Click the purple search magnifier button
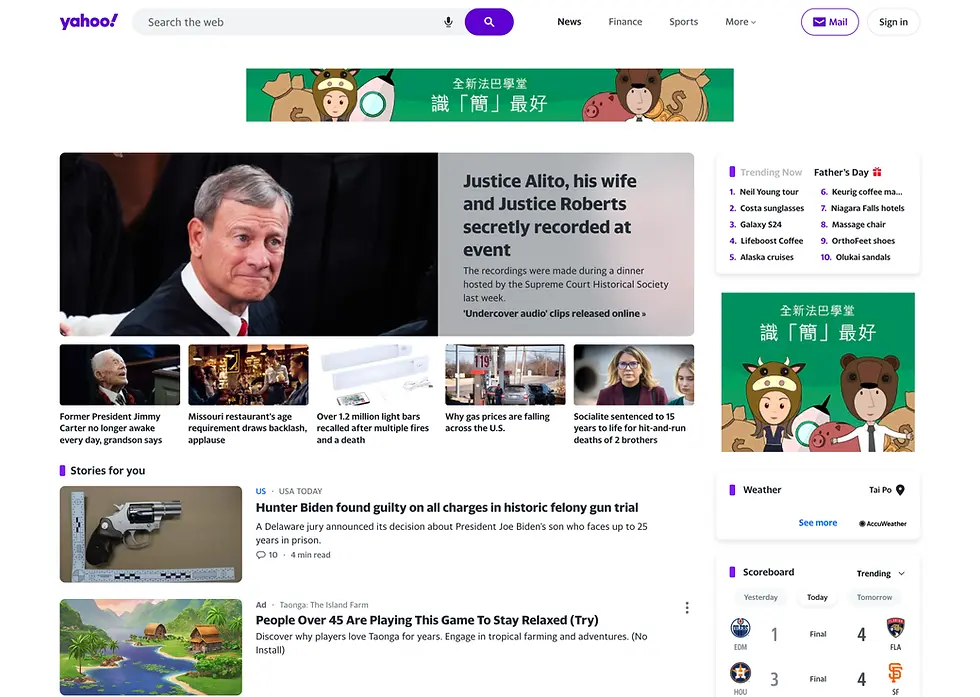This screenshot has height=697, width=980. 489,22
